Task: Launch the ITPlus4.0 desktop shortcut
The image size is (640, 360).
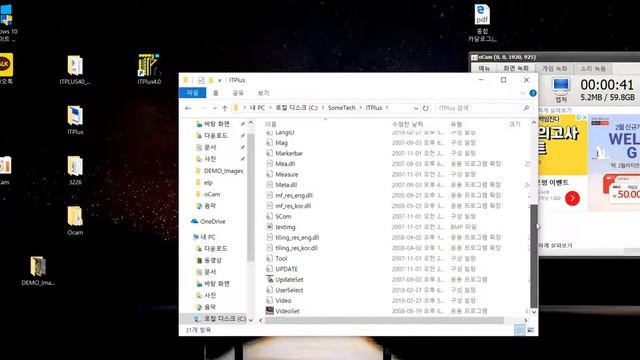Action: tap(149, 69)
